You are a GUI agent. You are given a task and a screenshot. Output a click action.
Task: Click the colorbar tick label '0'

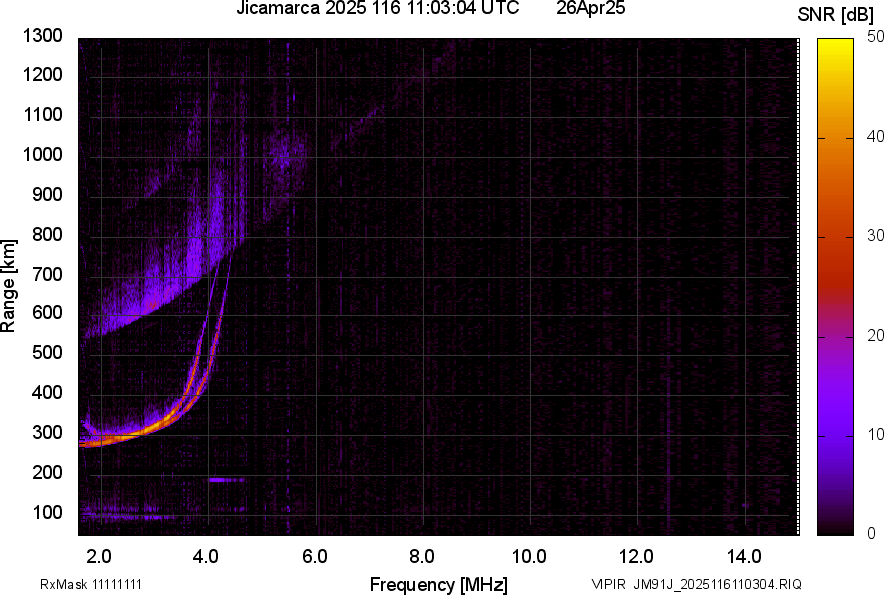pos(872,533)
